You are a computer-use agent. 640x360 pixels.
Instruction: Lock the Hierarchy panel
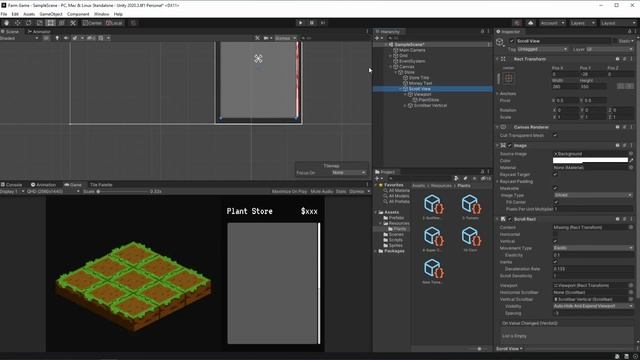coord(482,31)
